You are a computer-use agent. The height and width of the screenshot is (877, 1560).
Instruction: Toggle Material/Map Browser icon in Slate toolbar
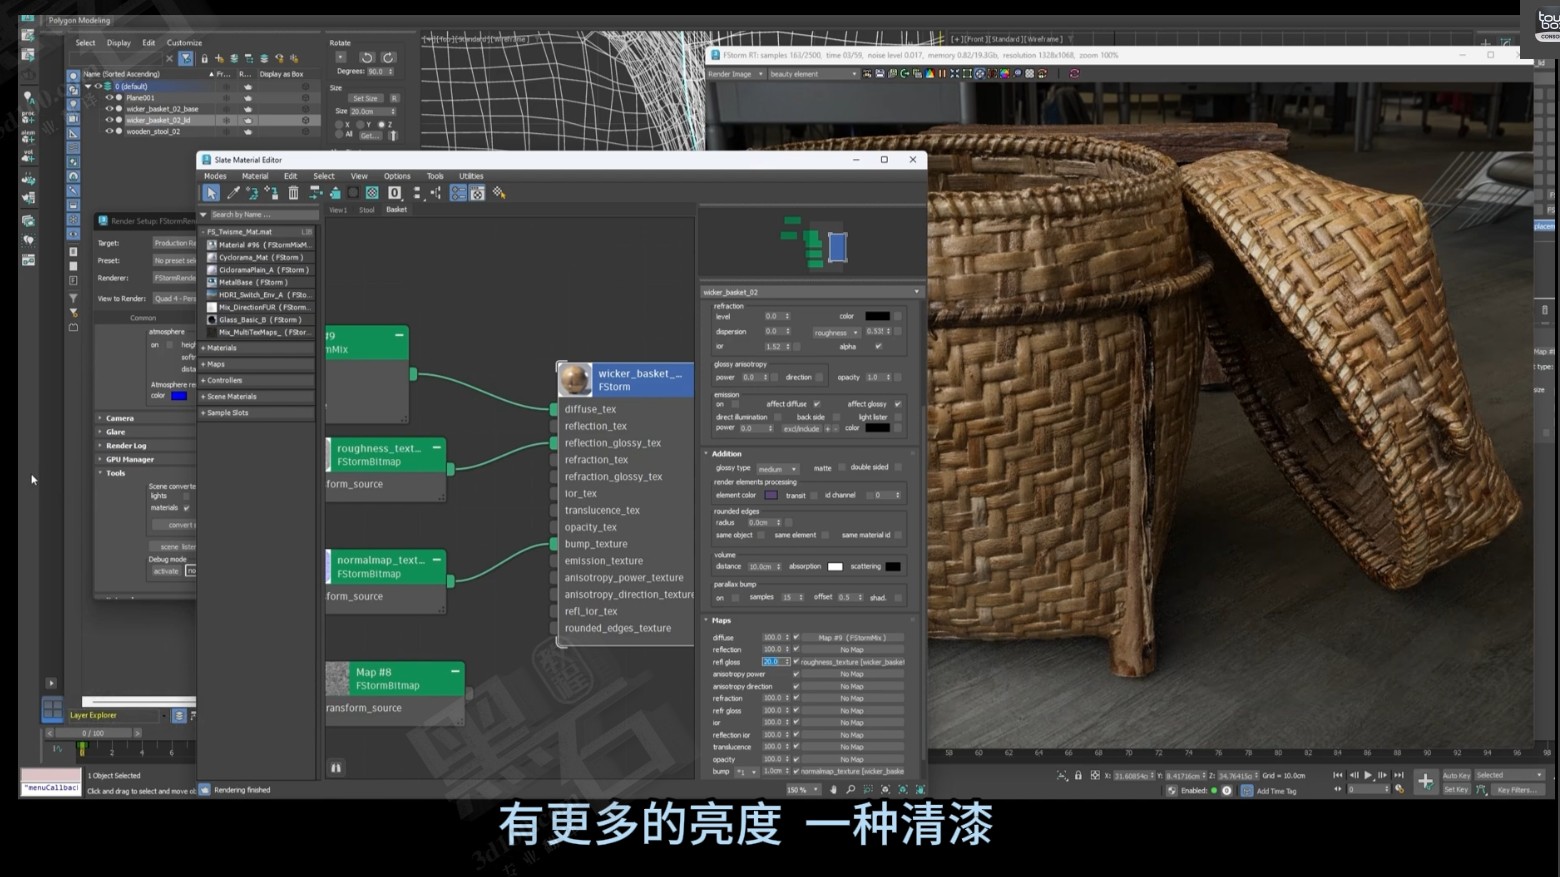tap(458, 193)
